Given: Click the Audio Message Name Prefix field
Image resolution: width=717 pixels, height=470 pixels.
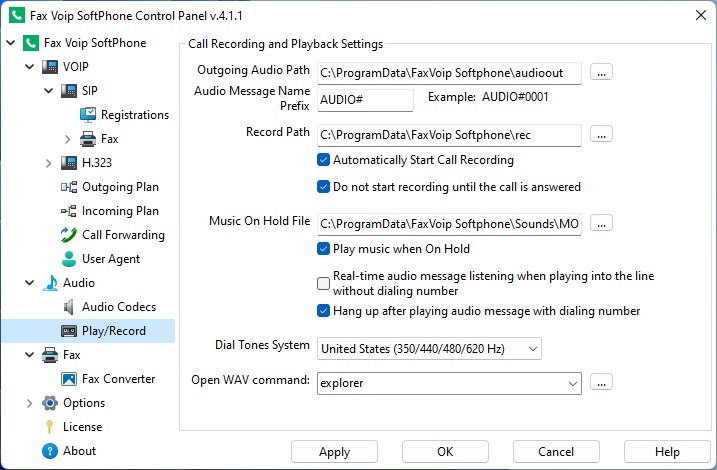Looking at the screenshot, I should coord(365,100).
